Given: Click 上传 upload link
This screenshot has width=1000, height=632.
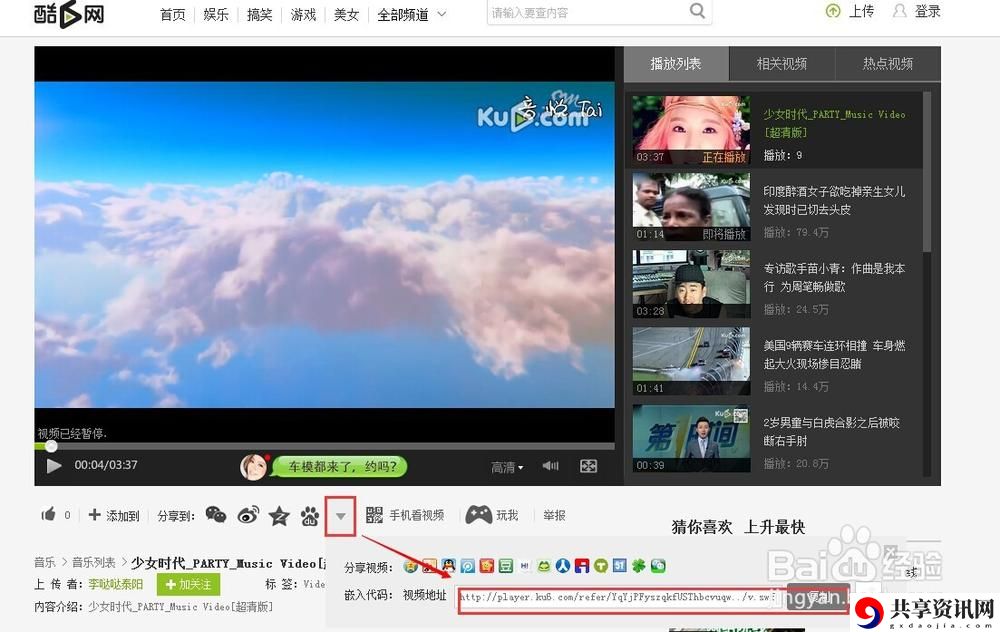Looking at the screenshot, I should click(x=862, y=11).
